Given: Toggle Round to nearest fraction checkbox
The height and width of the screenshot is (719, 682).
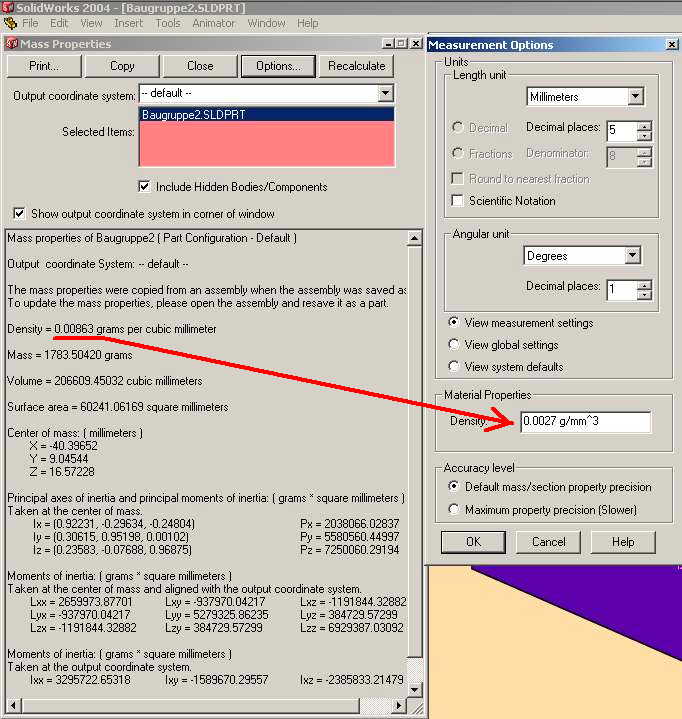Looking at the screenshot, I should click(x=457, y=178).
